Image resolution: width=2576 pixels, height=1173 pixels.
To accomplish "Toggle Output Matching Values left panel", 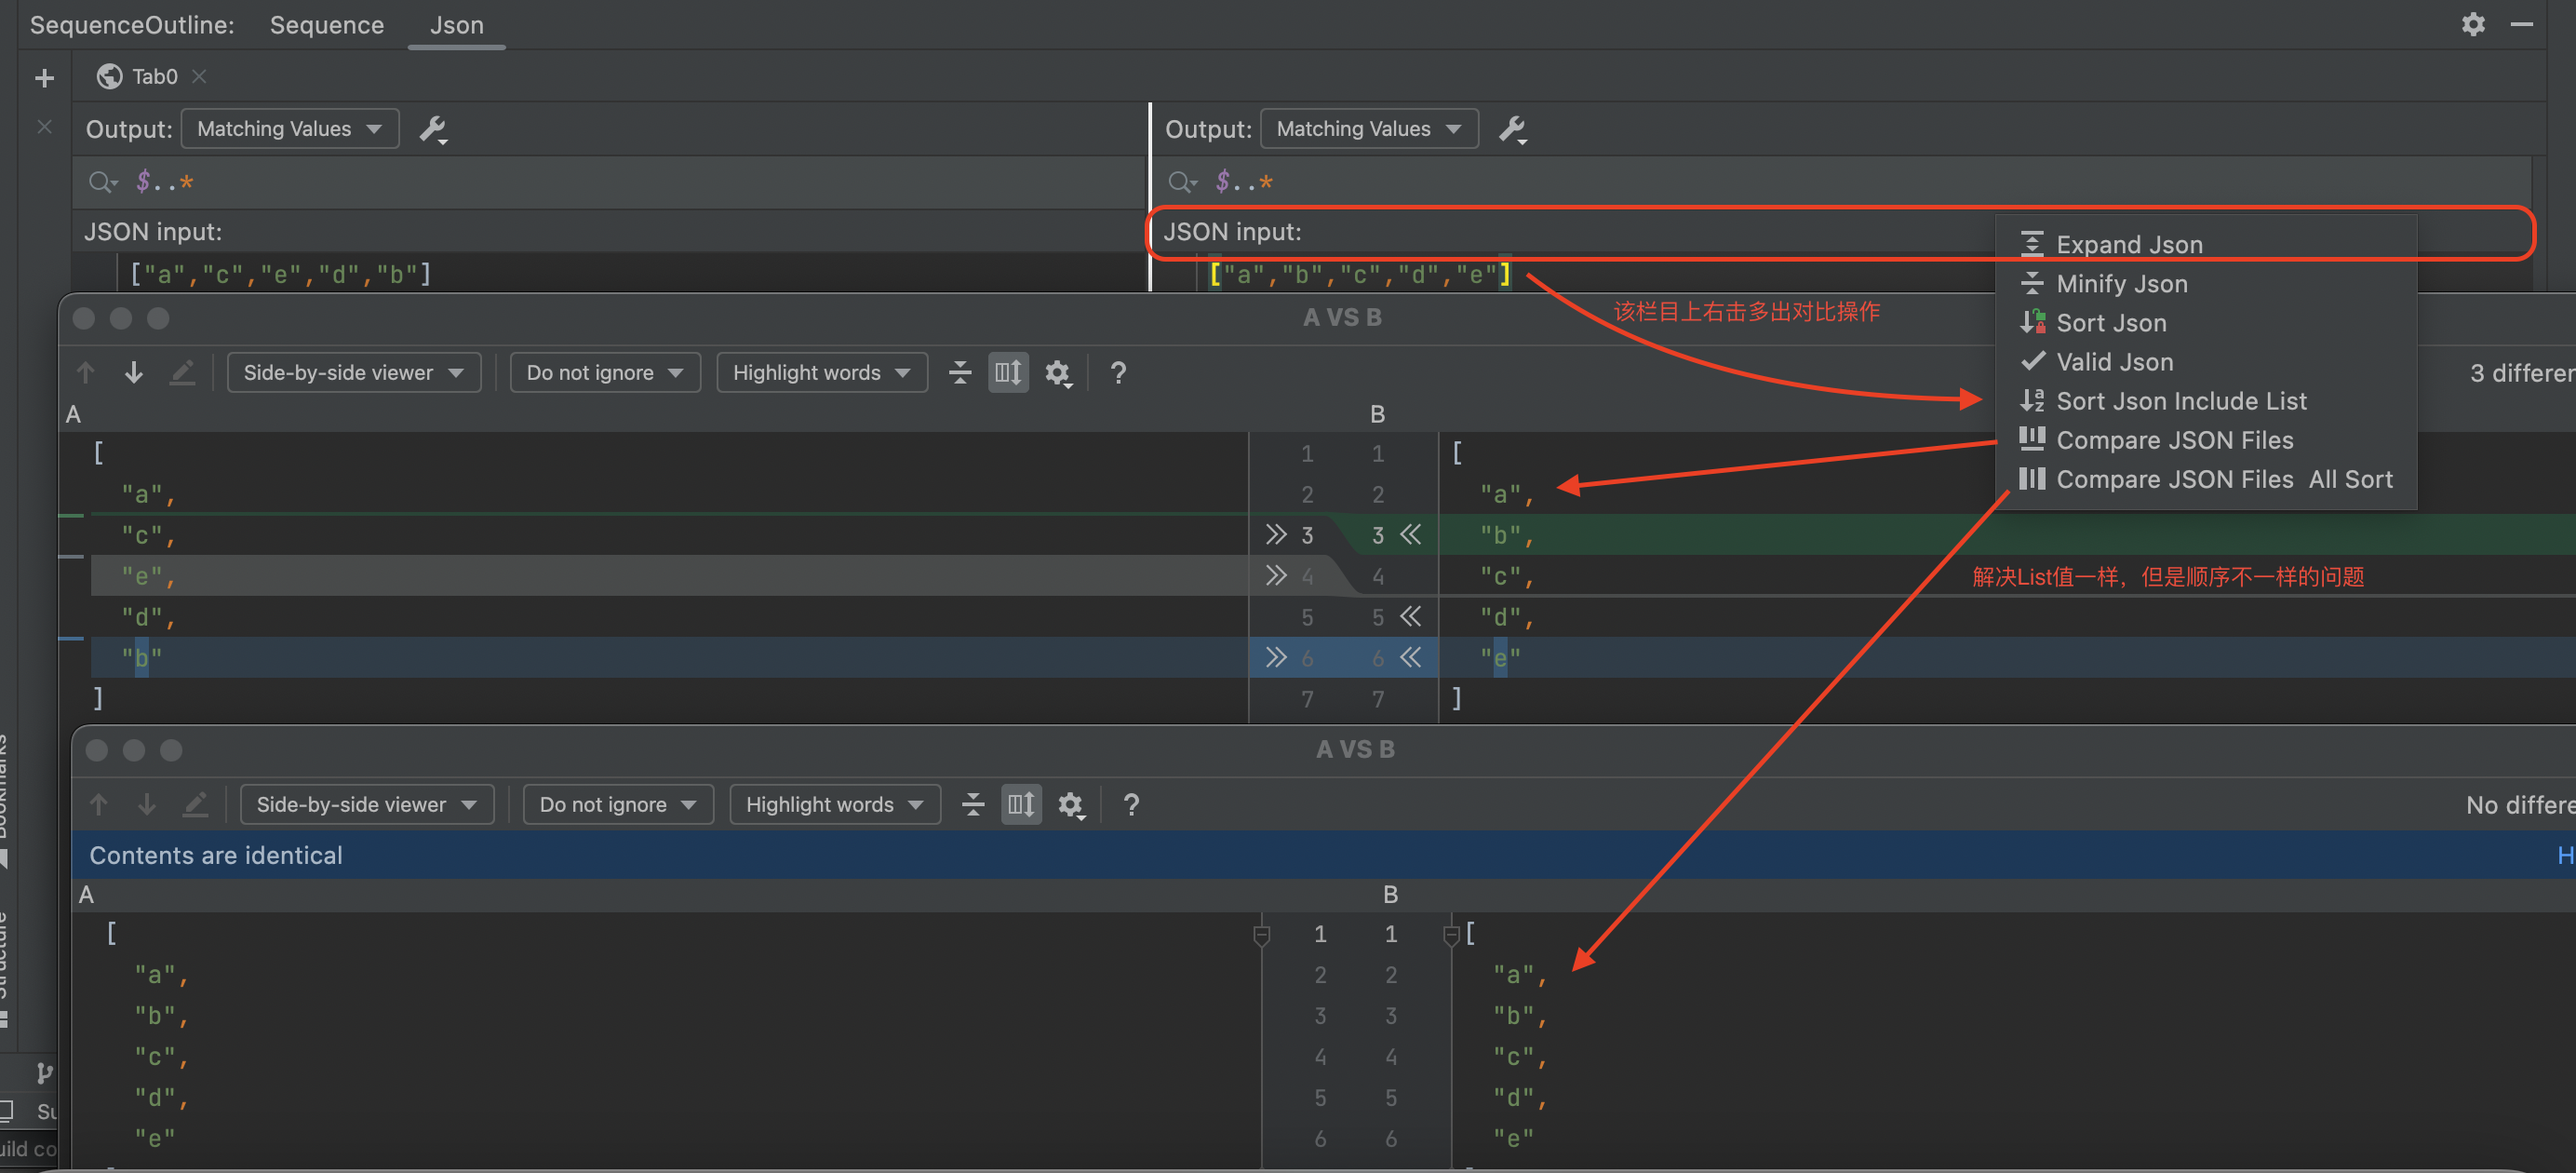I will 289,128.
